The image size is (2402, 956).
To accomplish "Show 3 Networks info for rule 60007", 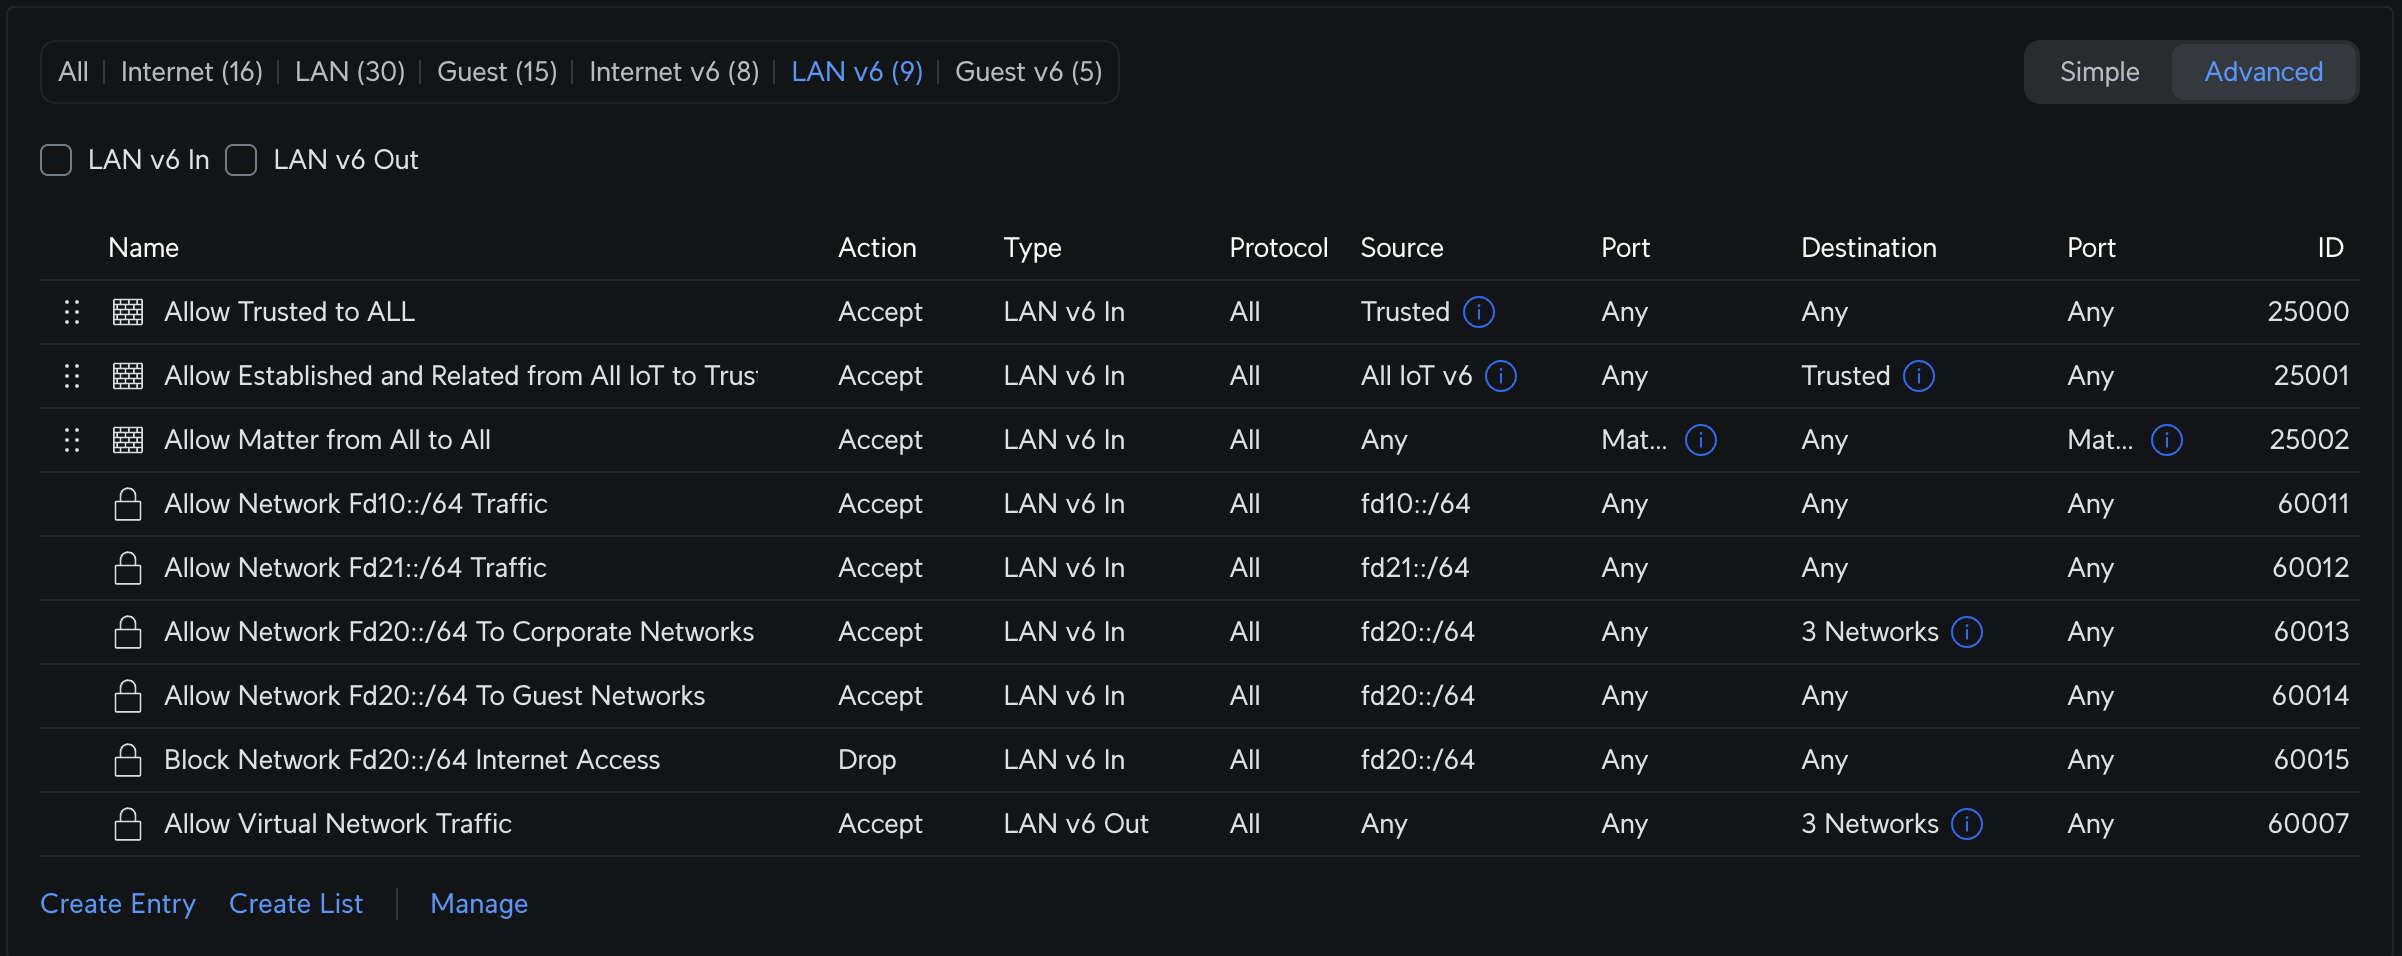I will [x=1966, y=824].
